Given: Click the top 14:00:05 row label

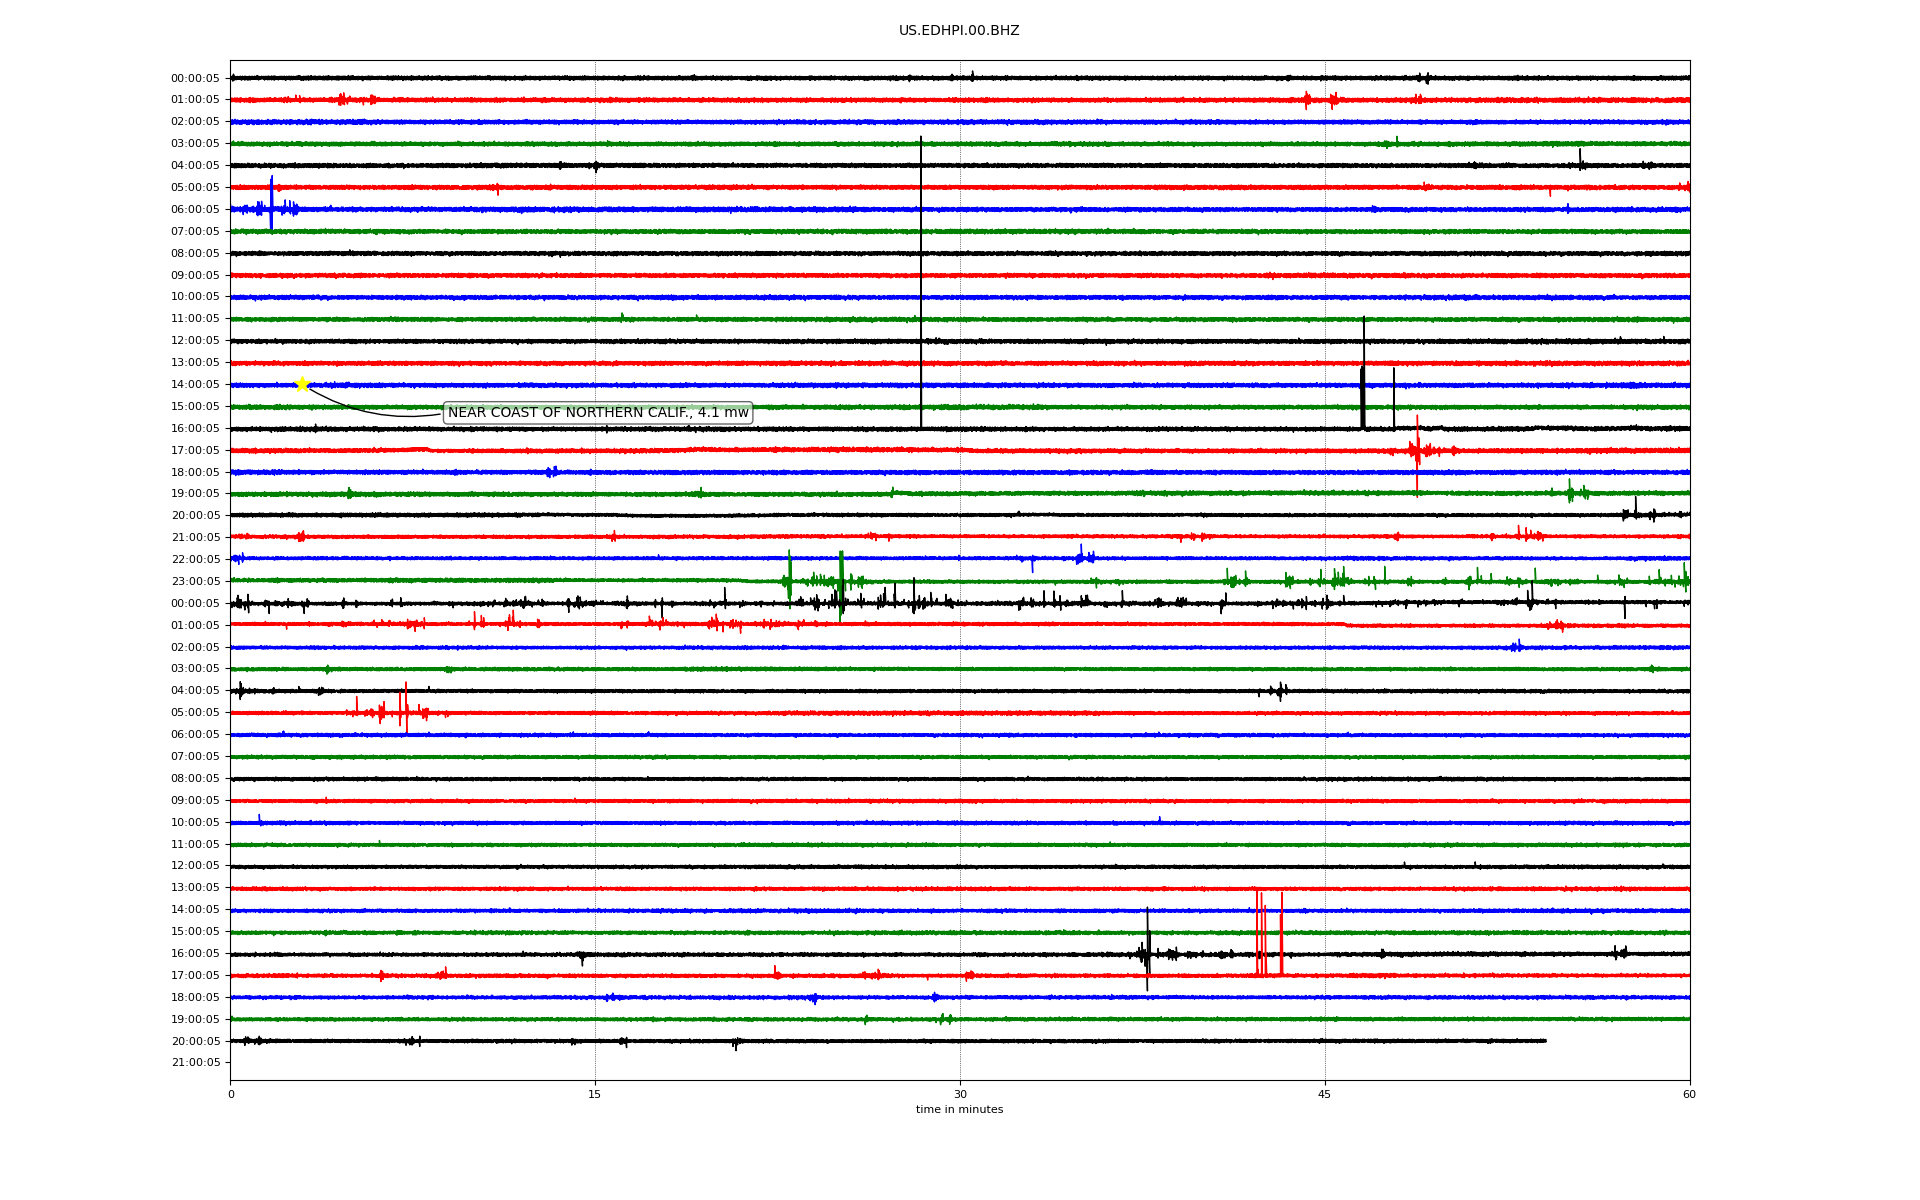Looking at the screenshot, I should pos(195,385).
